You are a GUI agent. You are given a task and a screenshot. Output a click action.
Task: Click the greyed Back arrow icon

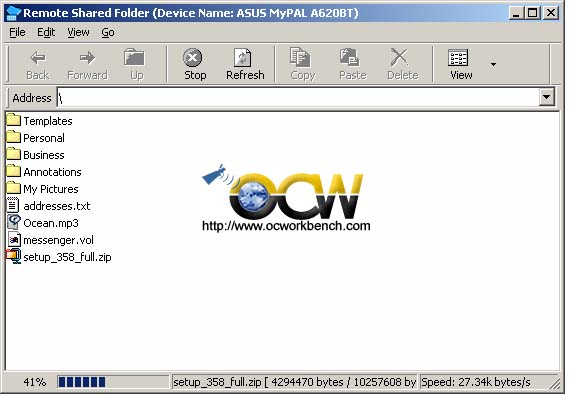38,58
